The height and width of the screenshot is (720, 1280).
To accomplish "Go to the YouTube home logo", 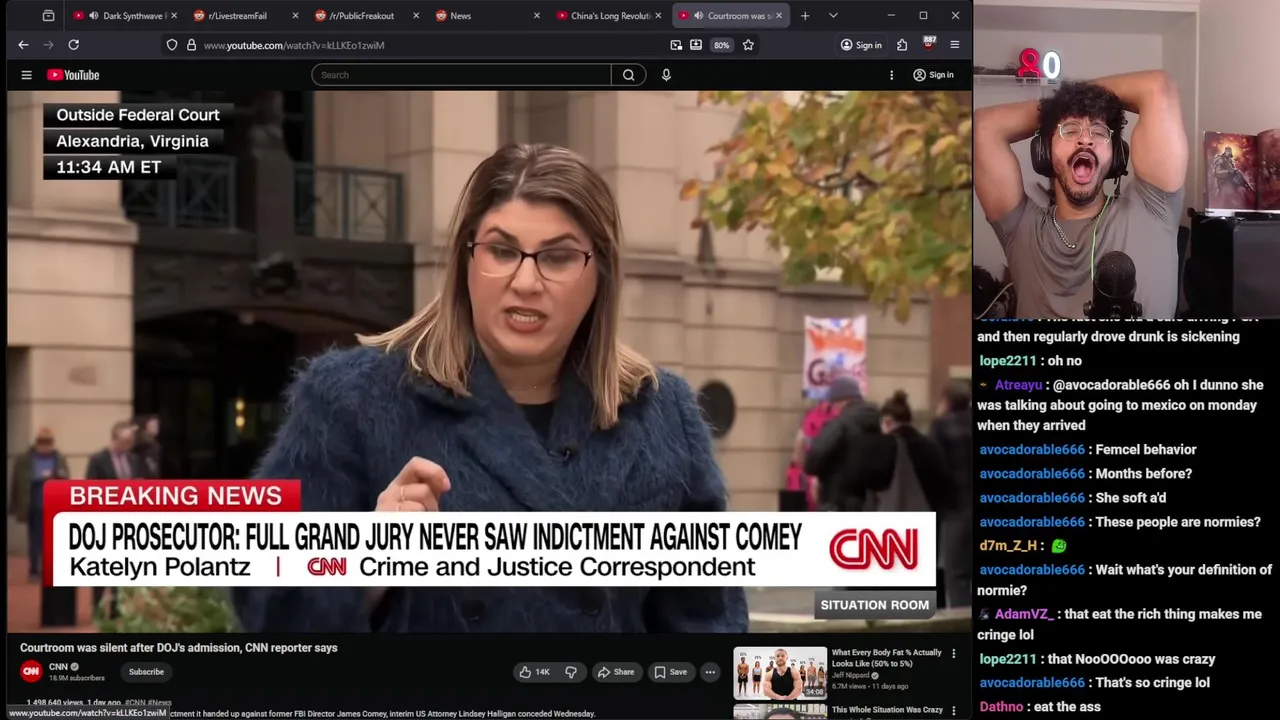I will [73, 75].
